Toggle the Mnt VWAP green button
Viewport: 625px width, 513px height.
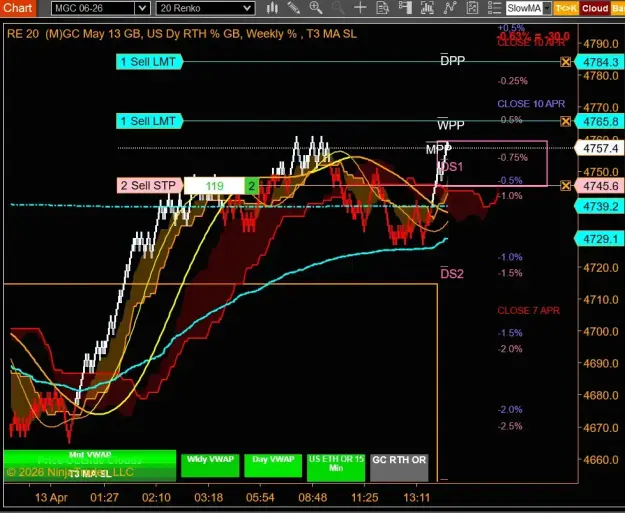pos(90,456)
